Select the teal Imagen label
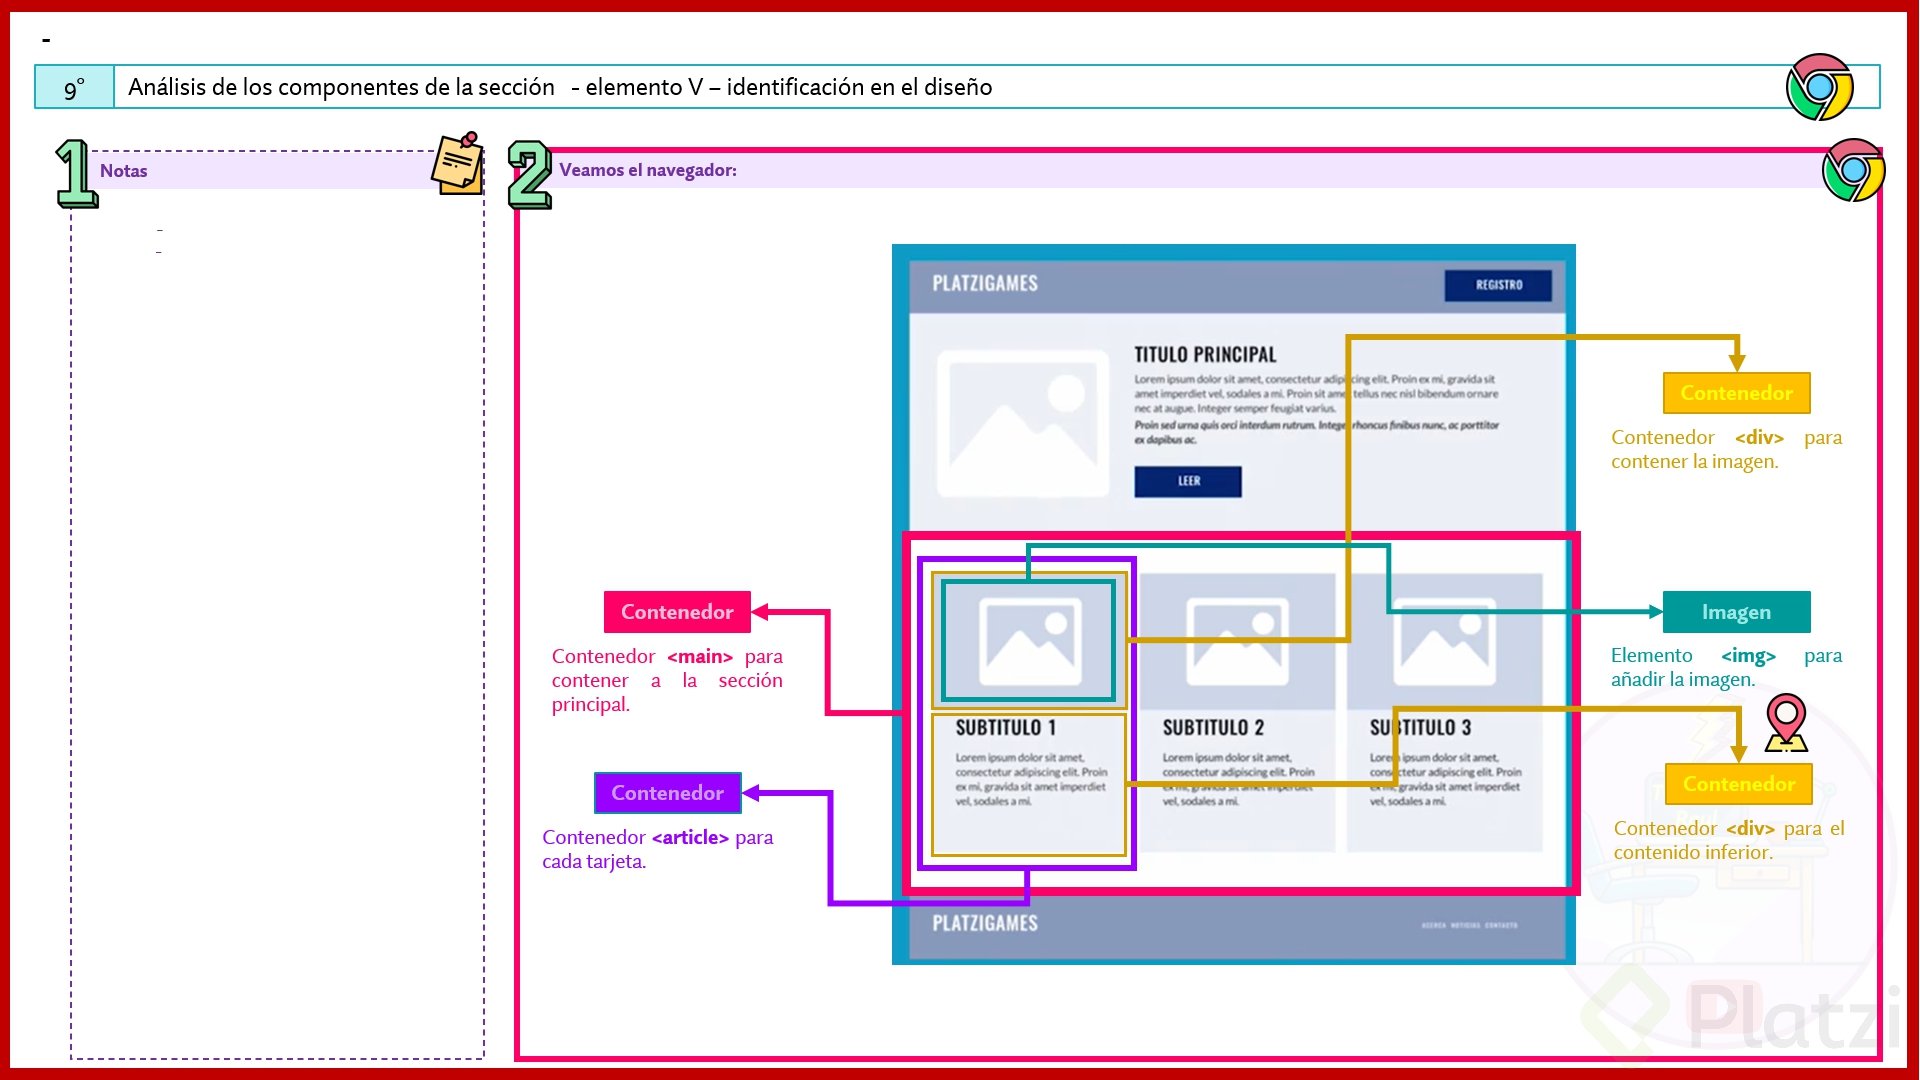 (1736, 612)
